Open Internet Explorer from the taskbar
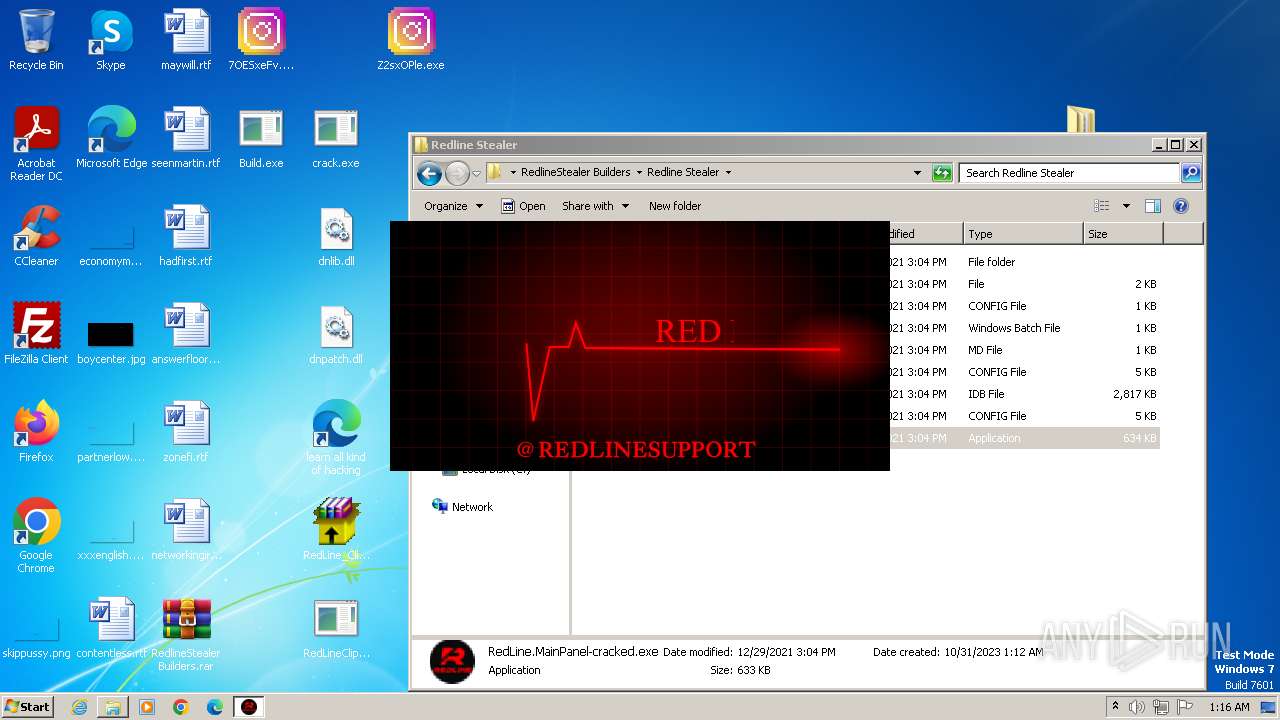1280x720 pixels. pyautogui.click(x=79, y=707)
